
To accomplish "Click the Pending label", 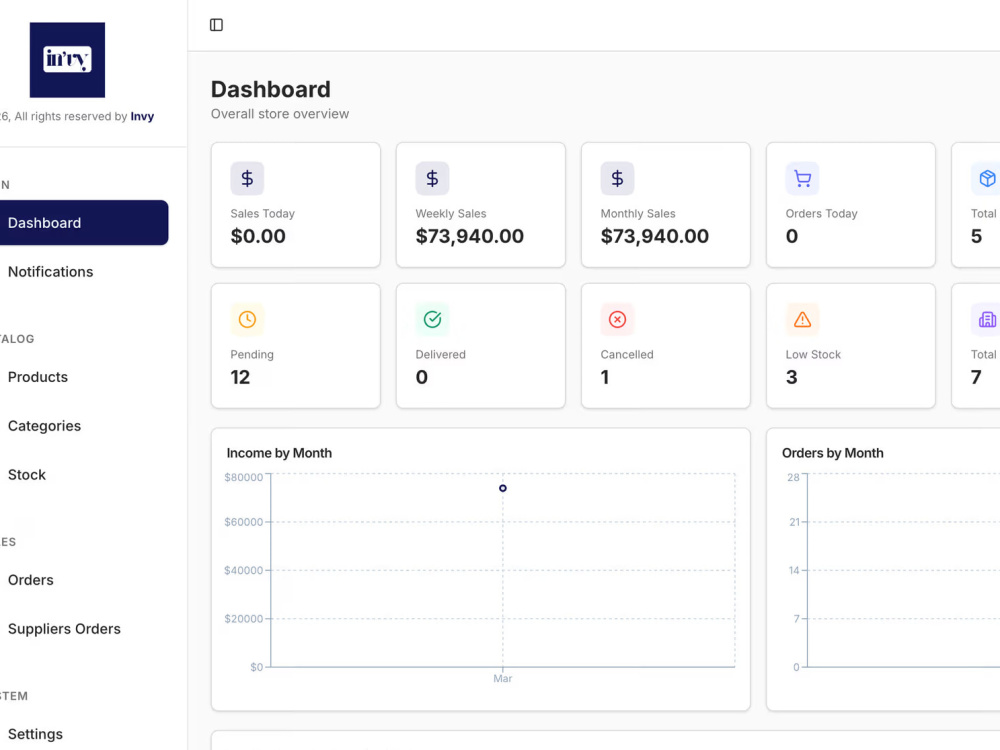I will [x=252, y=354].
